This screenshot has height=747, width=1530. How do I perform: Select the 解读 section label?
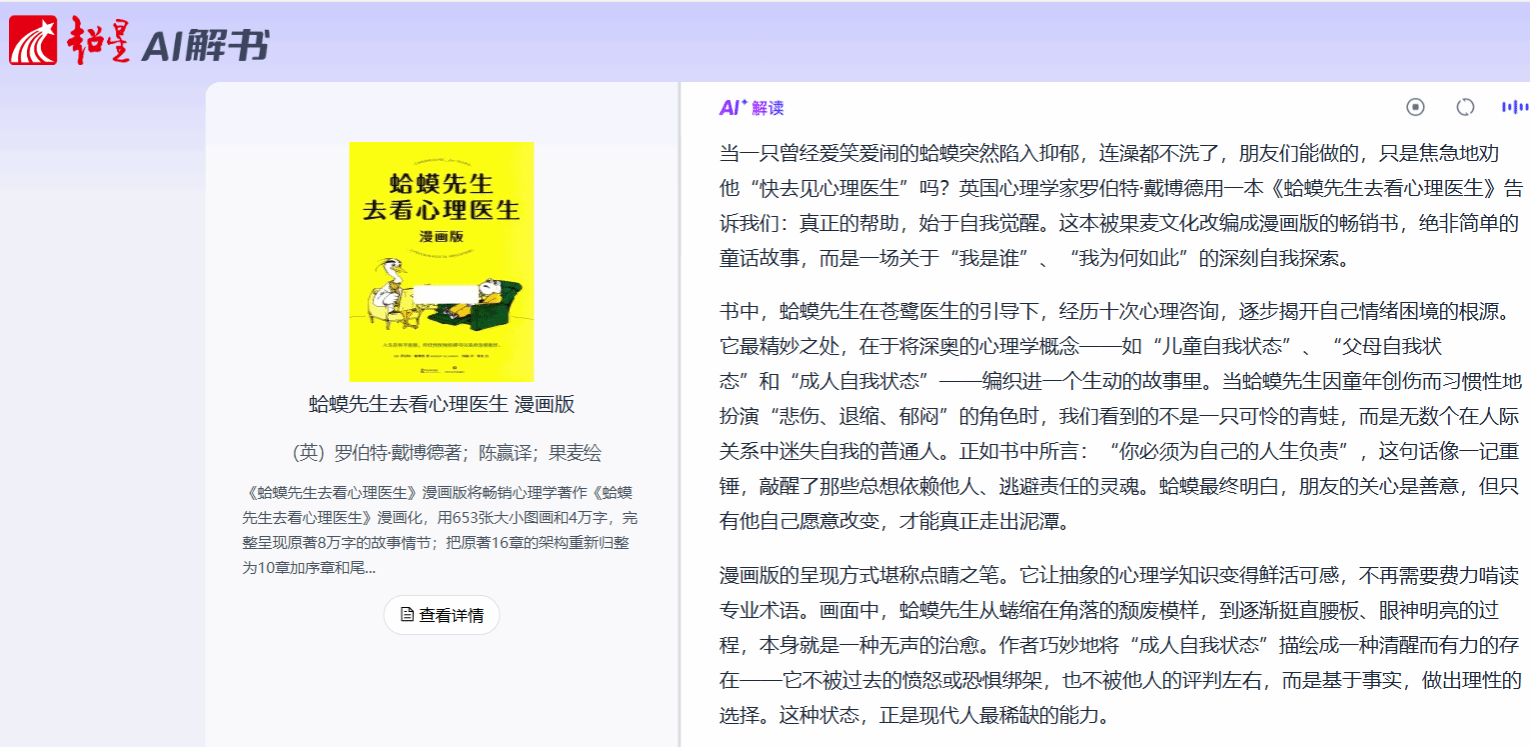pyautogui.click(x=768, y=108)
